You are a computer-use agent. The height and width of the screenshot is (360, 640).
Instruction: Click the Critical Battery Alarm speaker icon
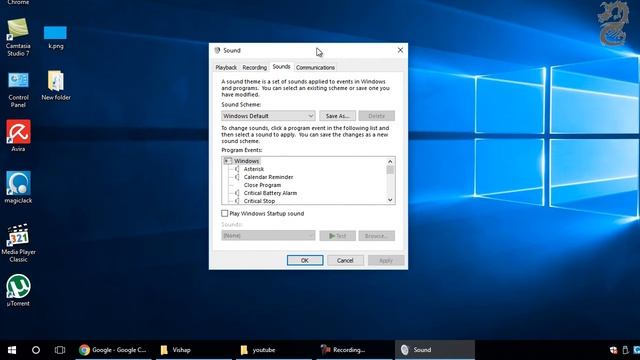point(237,193)
